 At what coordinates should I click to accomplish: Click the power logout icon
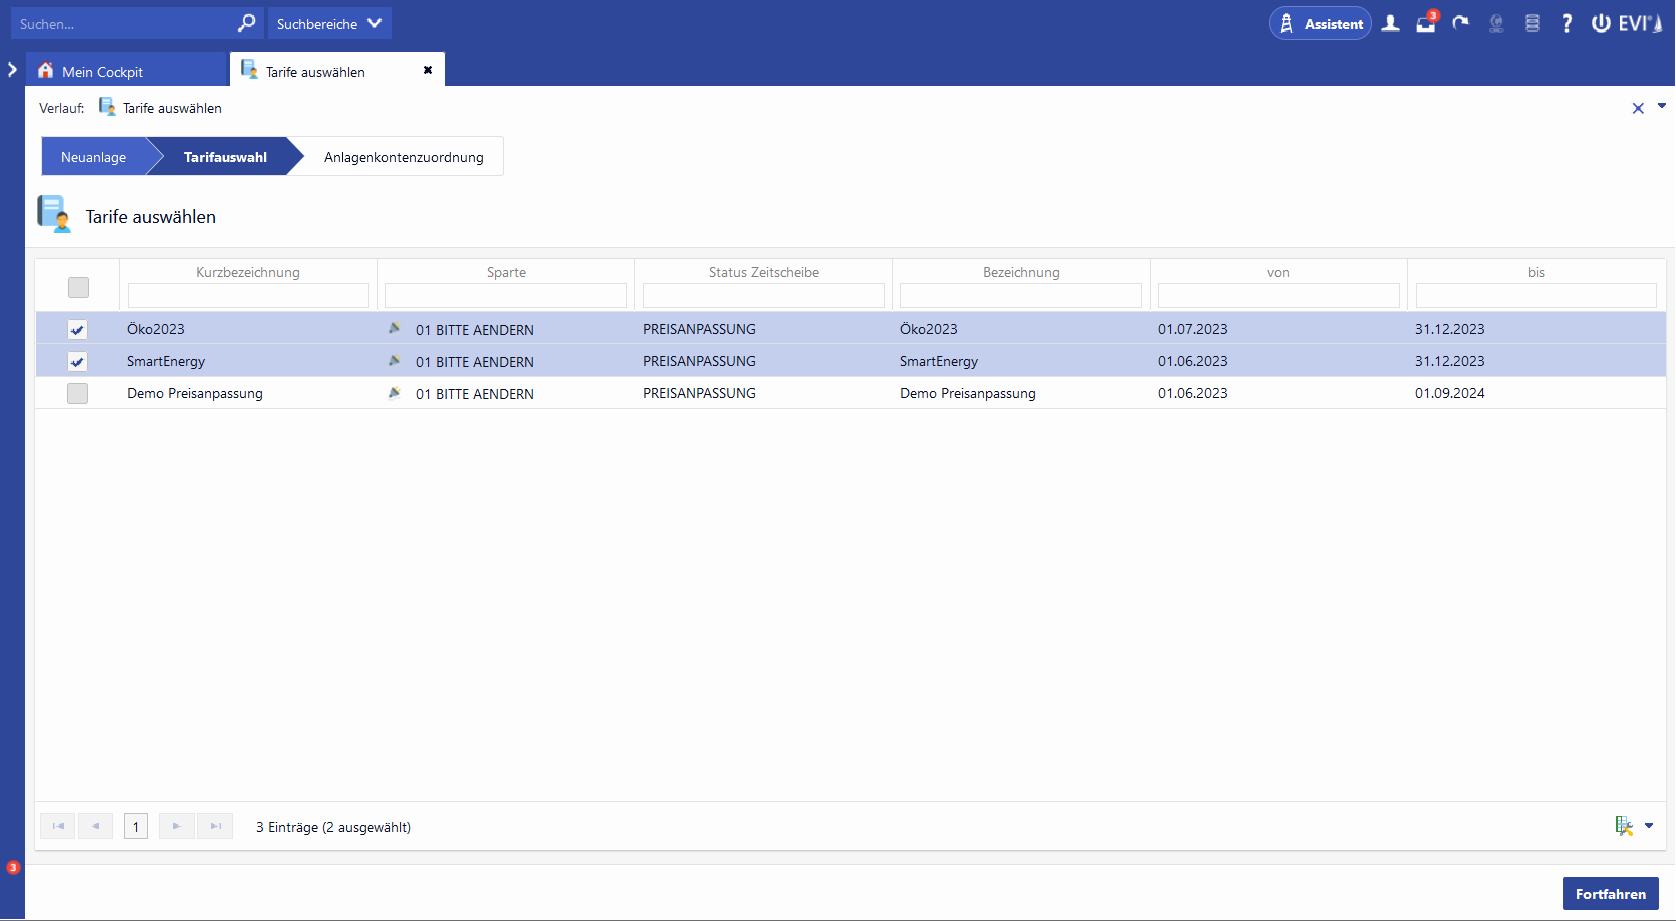point(1601,23)
